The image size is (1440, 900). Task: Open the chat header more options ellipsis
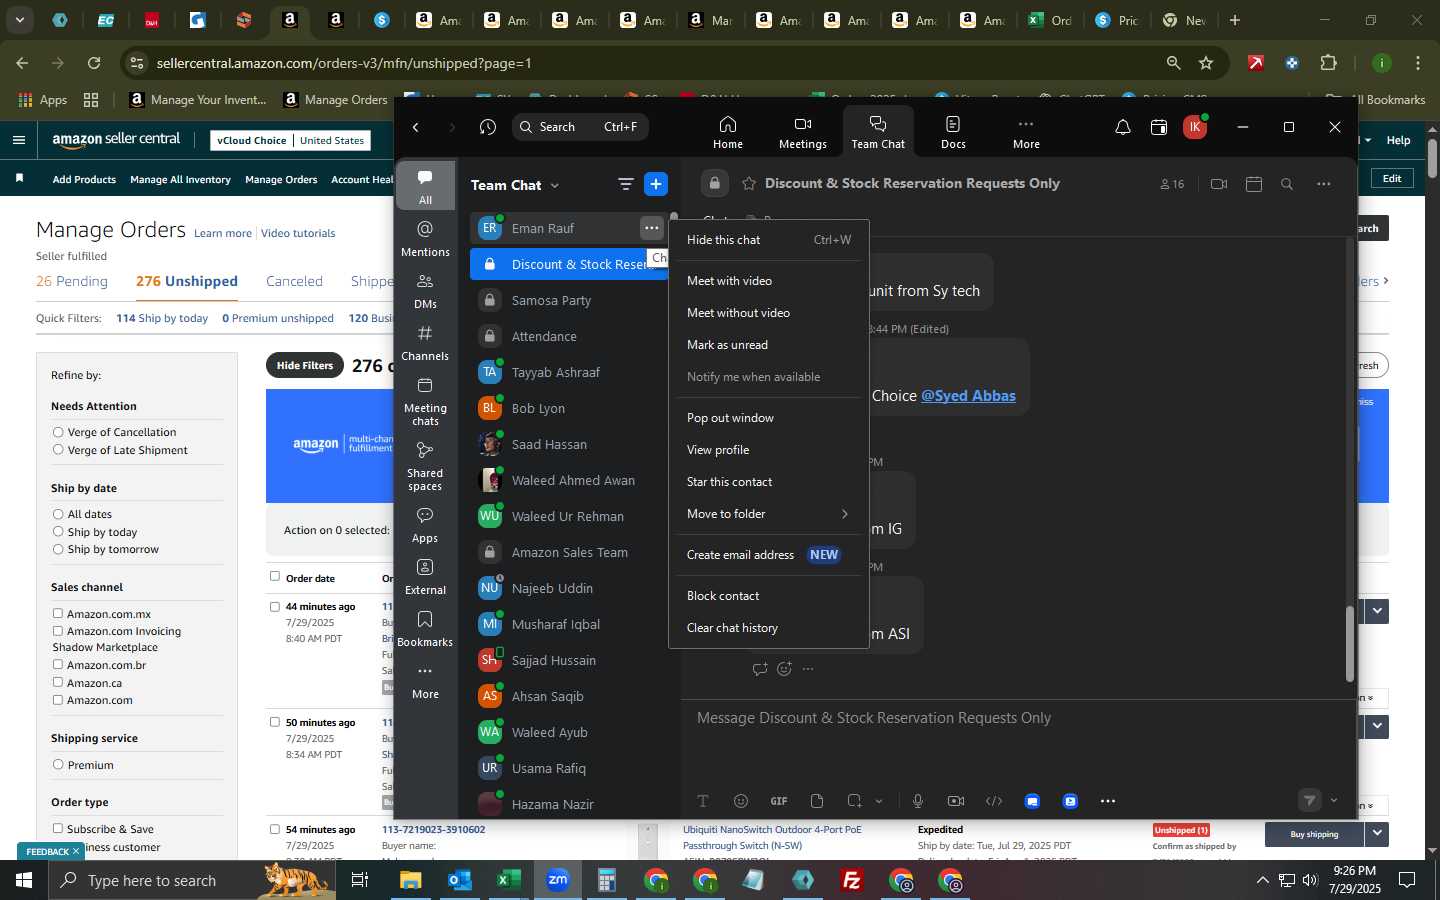click(1324, 184)
